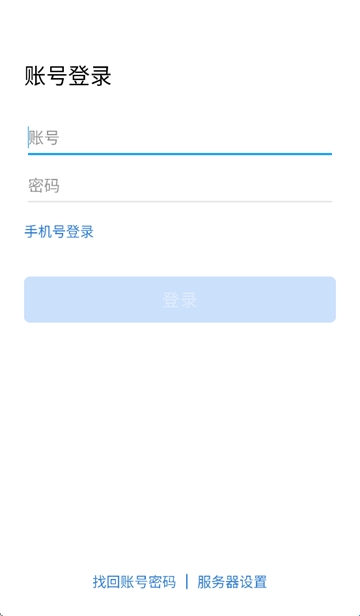The width and height of the screenshot is (360, 616).
Task: Choose the mobile number sign-in link
Action: tap(59, 232)
